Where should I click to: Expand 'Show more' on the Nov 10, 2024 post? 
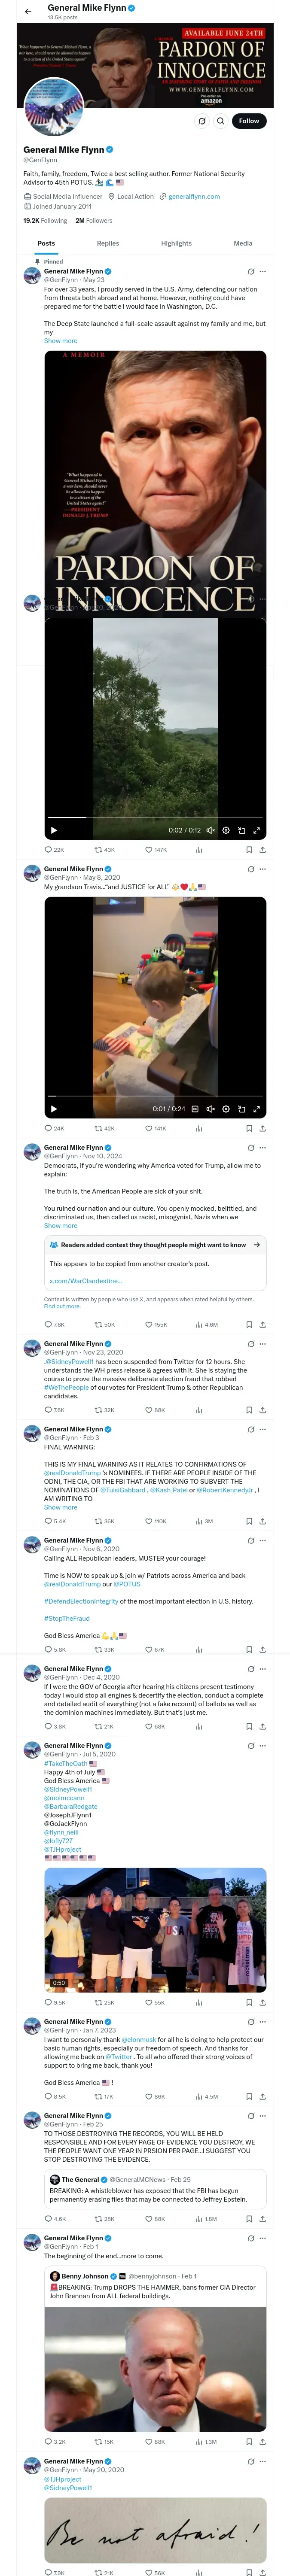[x=60, y=1225]
